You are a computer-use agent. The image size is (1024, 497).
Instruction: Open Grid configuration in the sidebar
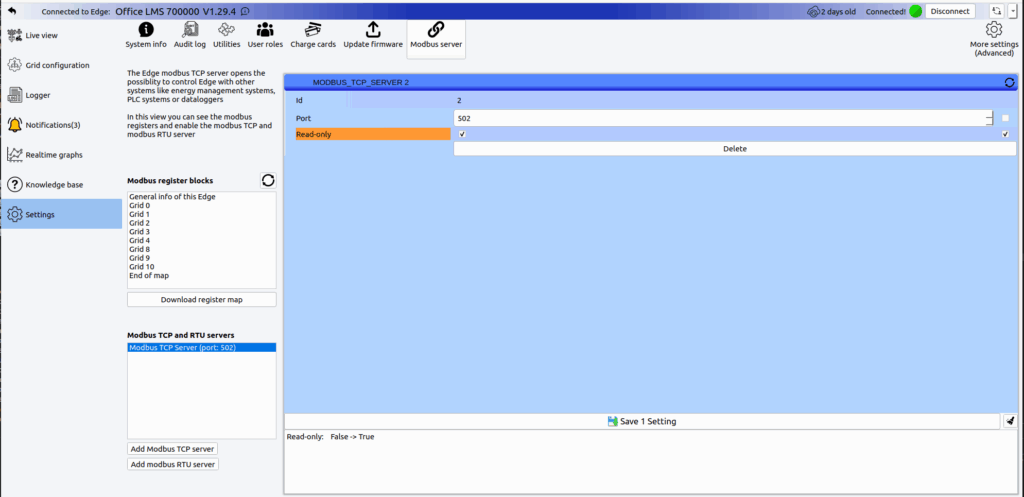(x=61, y=65)
